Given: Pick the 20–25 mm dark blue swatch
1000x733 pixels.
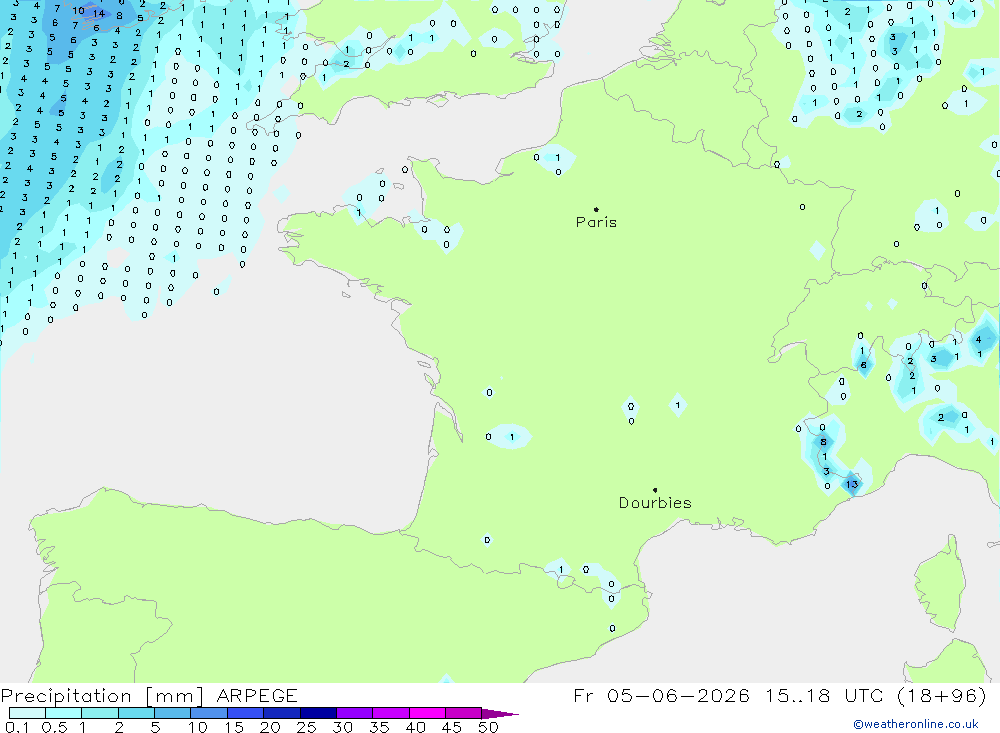Looking at the screenshot, I should (x=282, y=713).
